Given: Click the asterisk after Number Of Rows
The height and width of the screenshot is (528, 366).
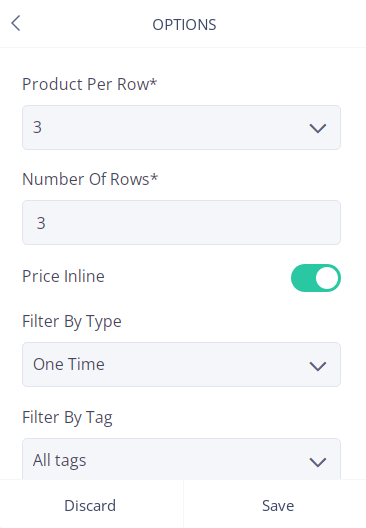Looking at the screenshot, I should point(154,177).
